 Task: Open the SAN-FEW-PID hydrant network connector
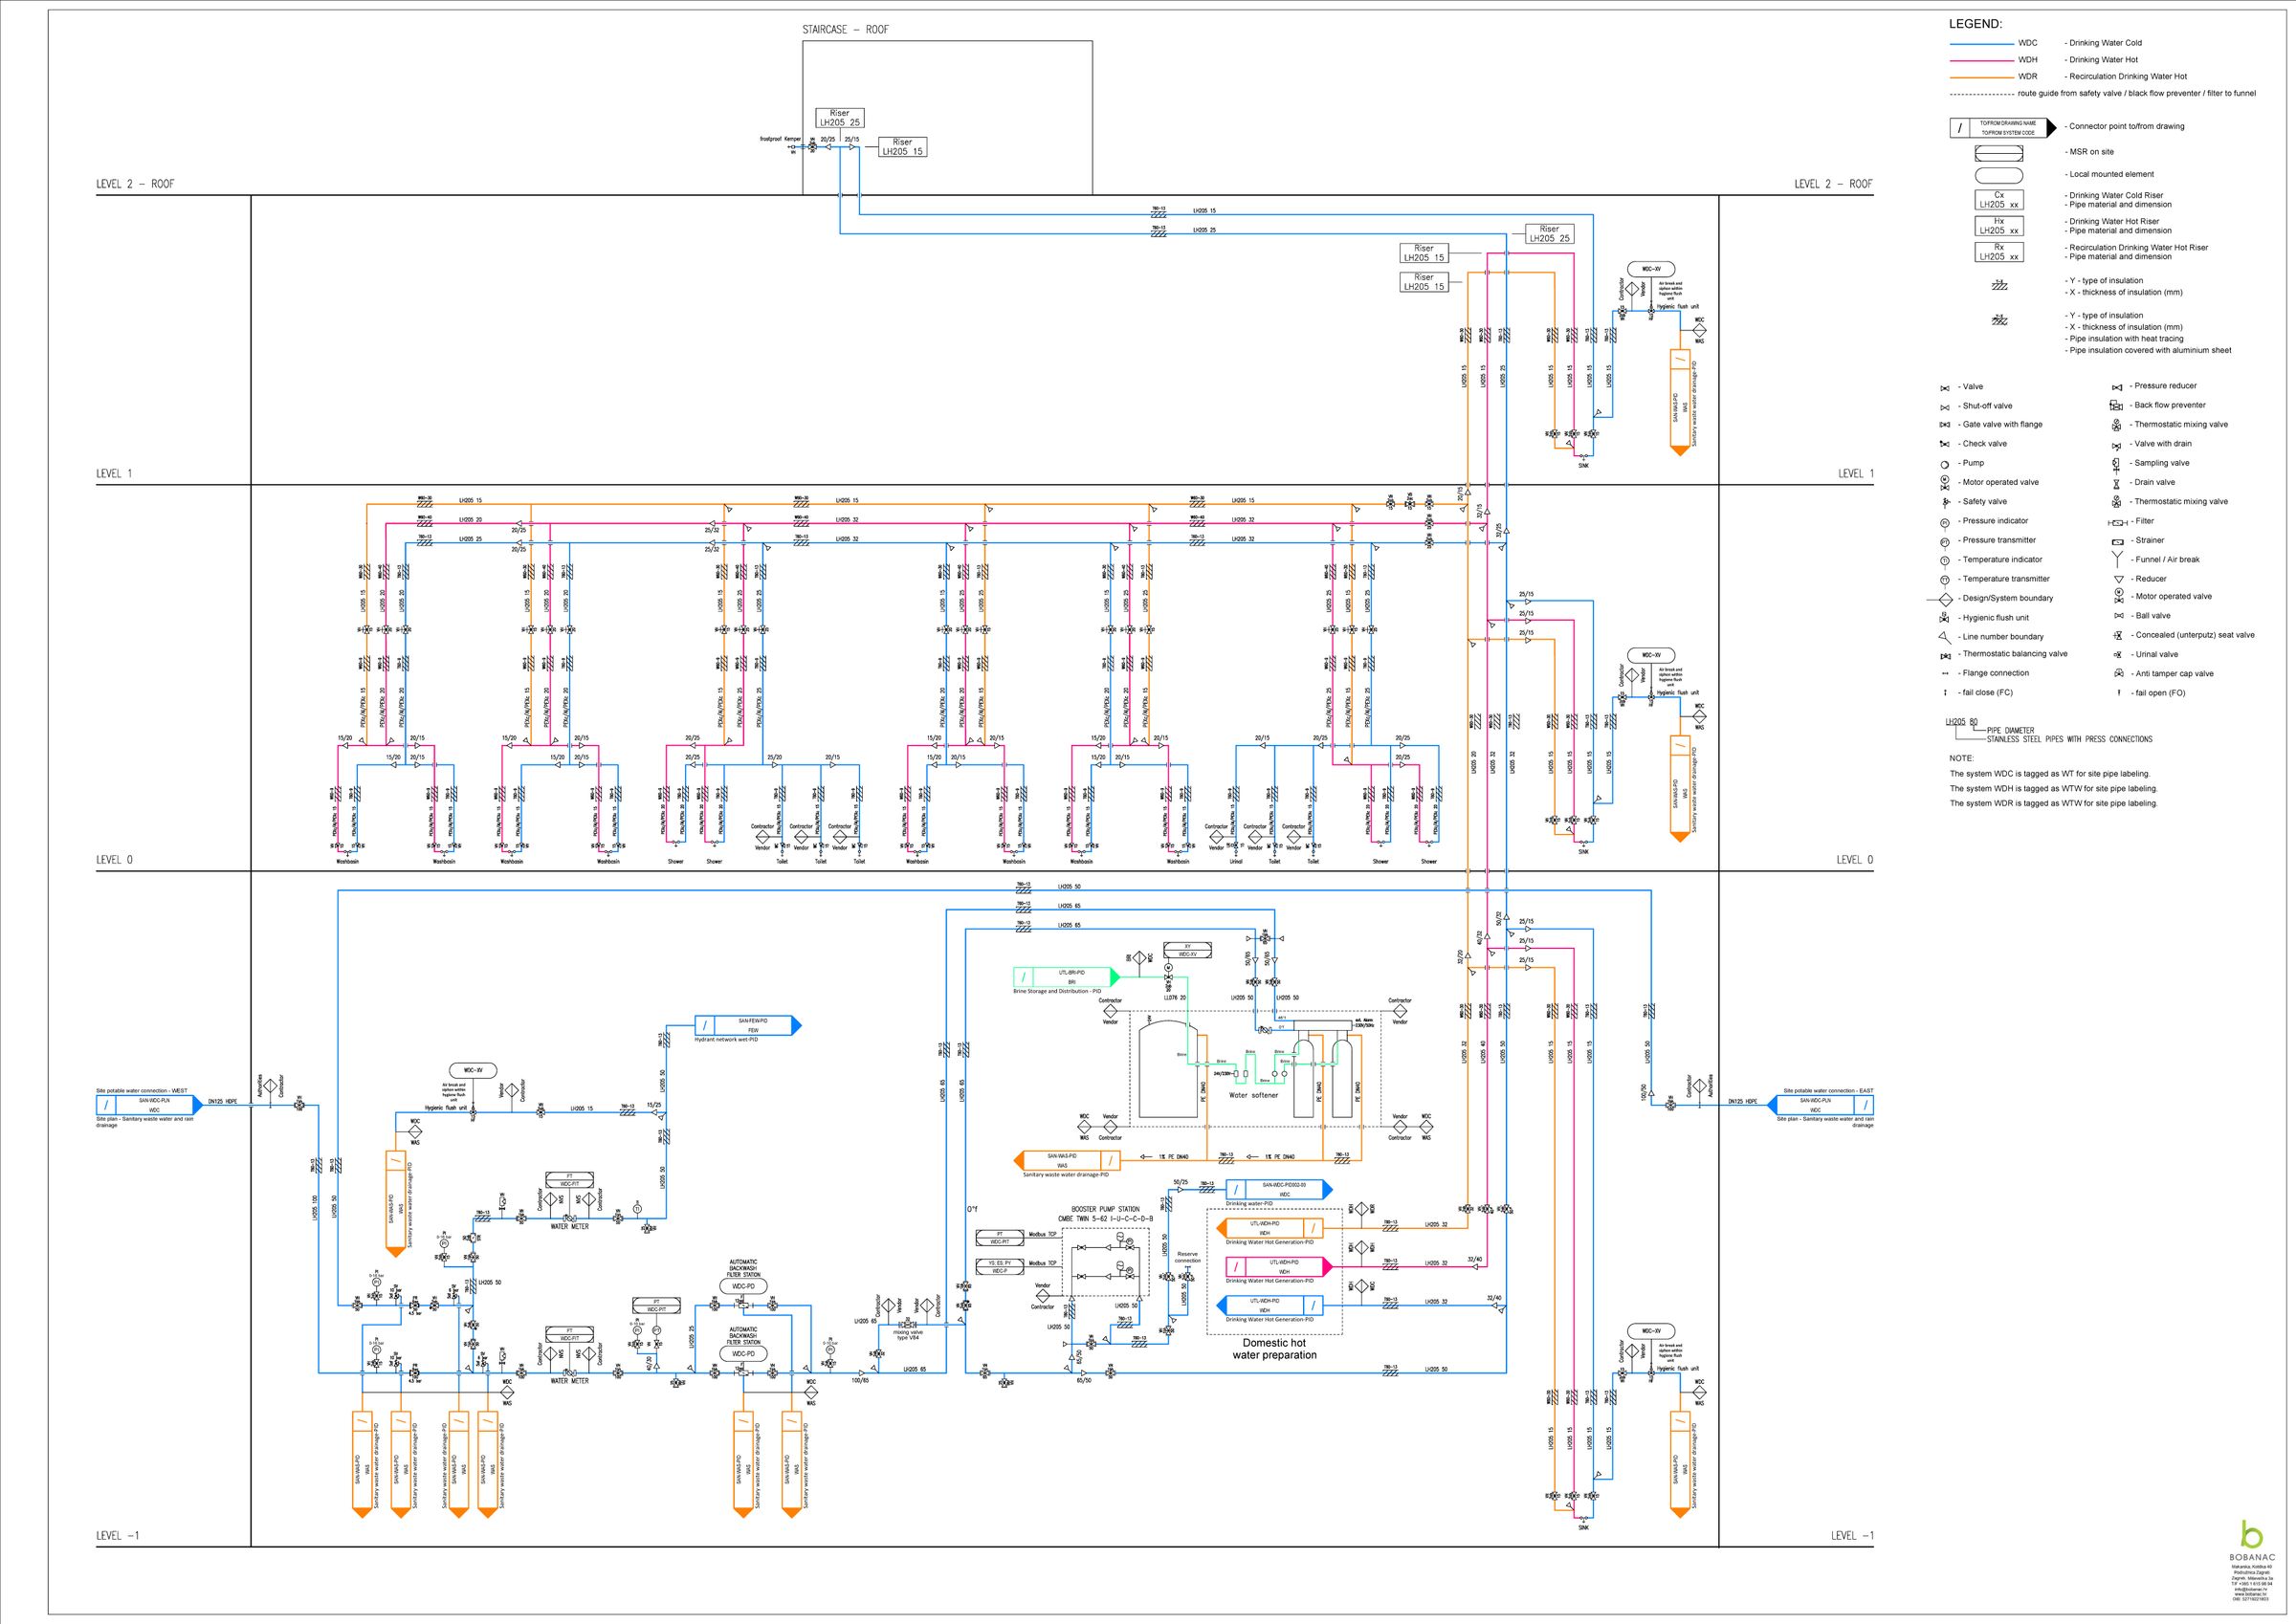pos(747,1025)
